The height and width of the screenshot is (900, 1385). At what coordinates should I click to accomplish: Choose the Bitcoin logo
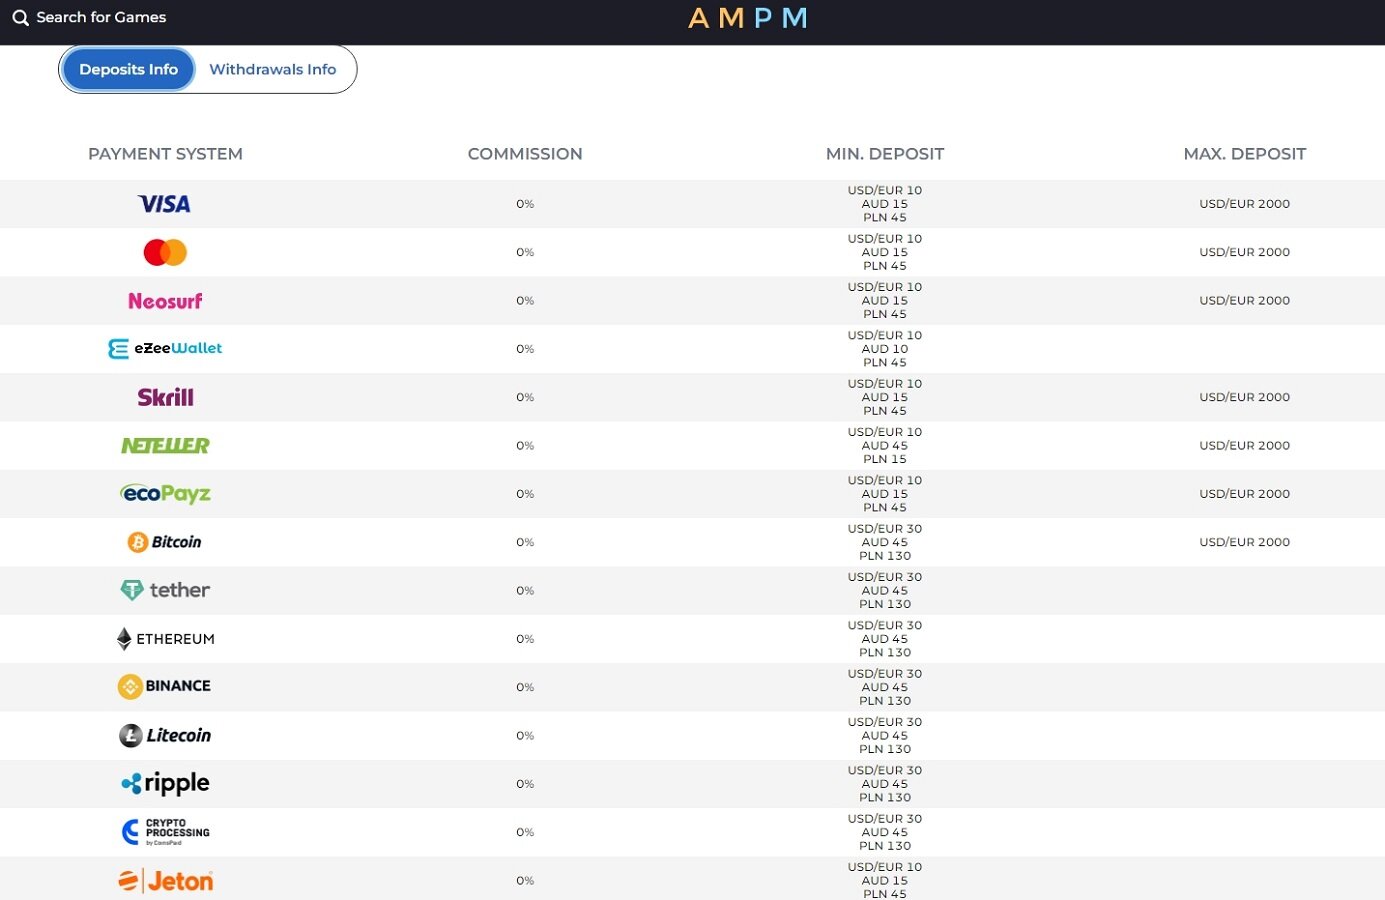click(x=165, y=542)
